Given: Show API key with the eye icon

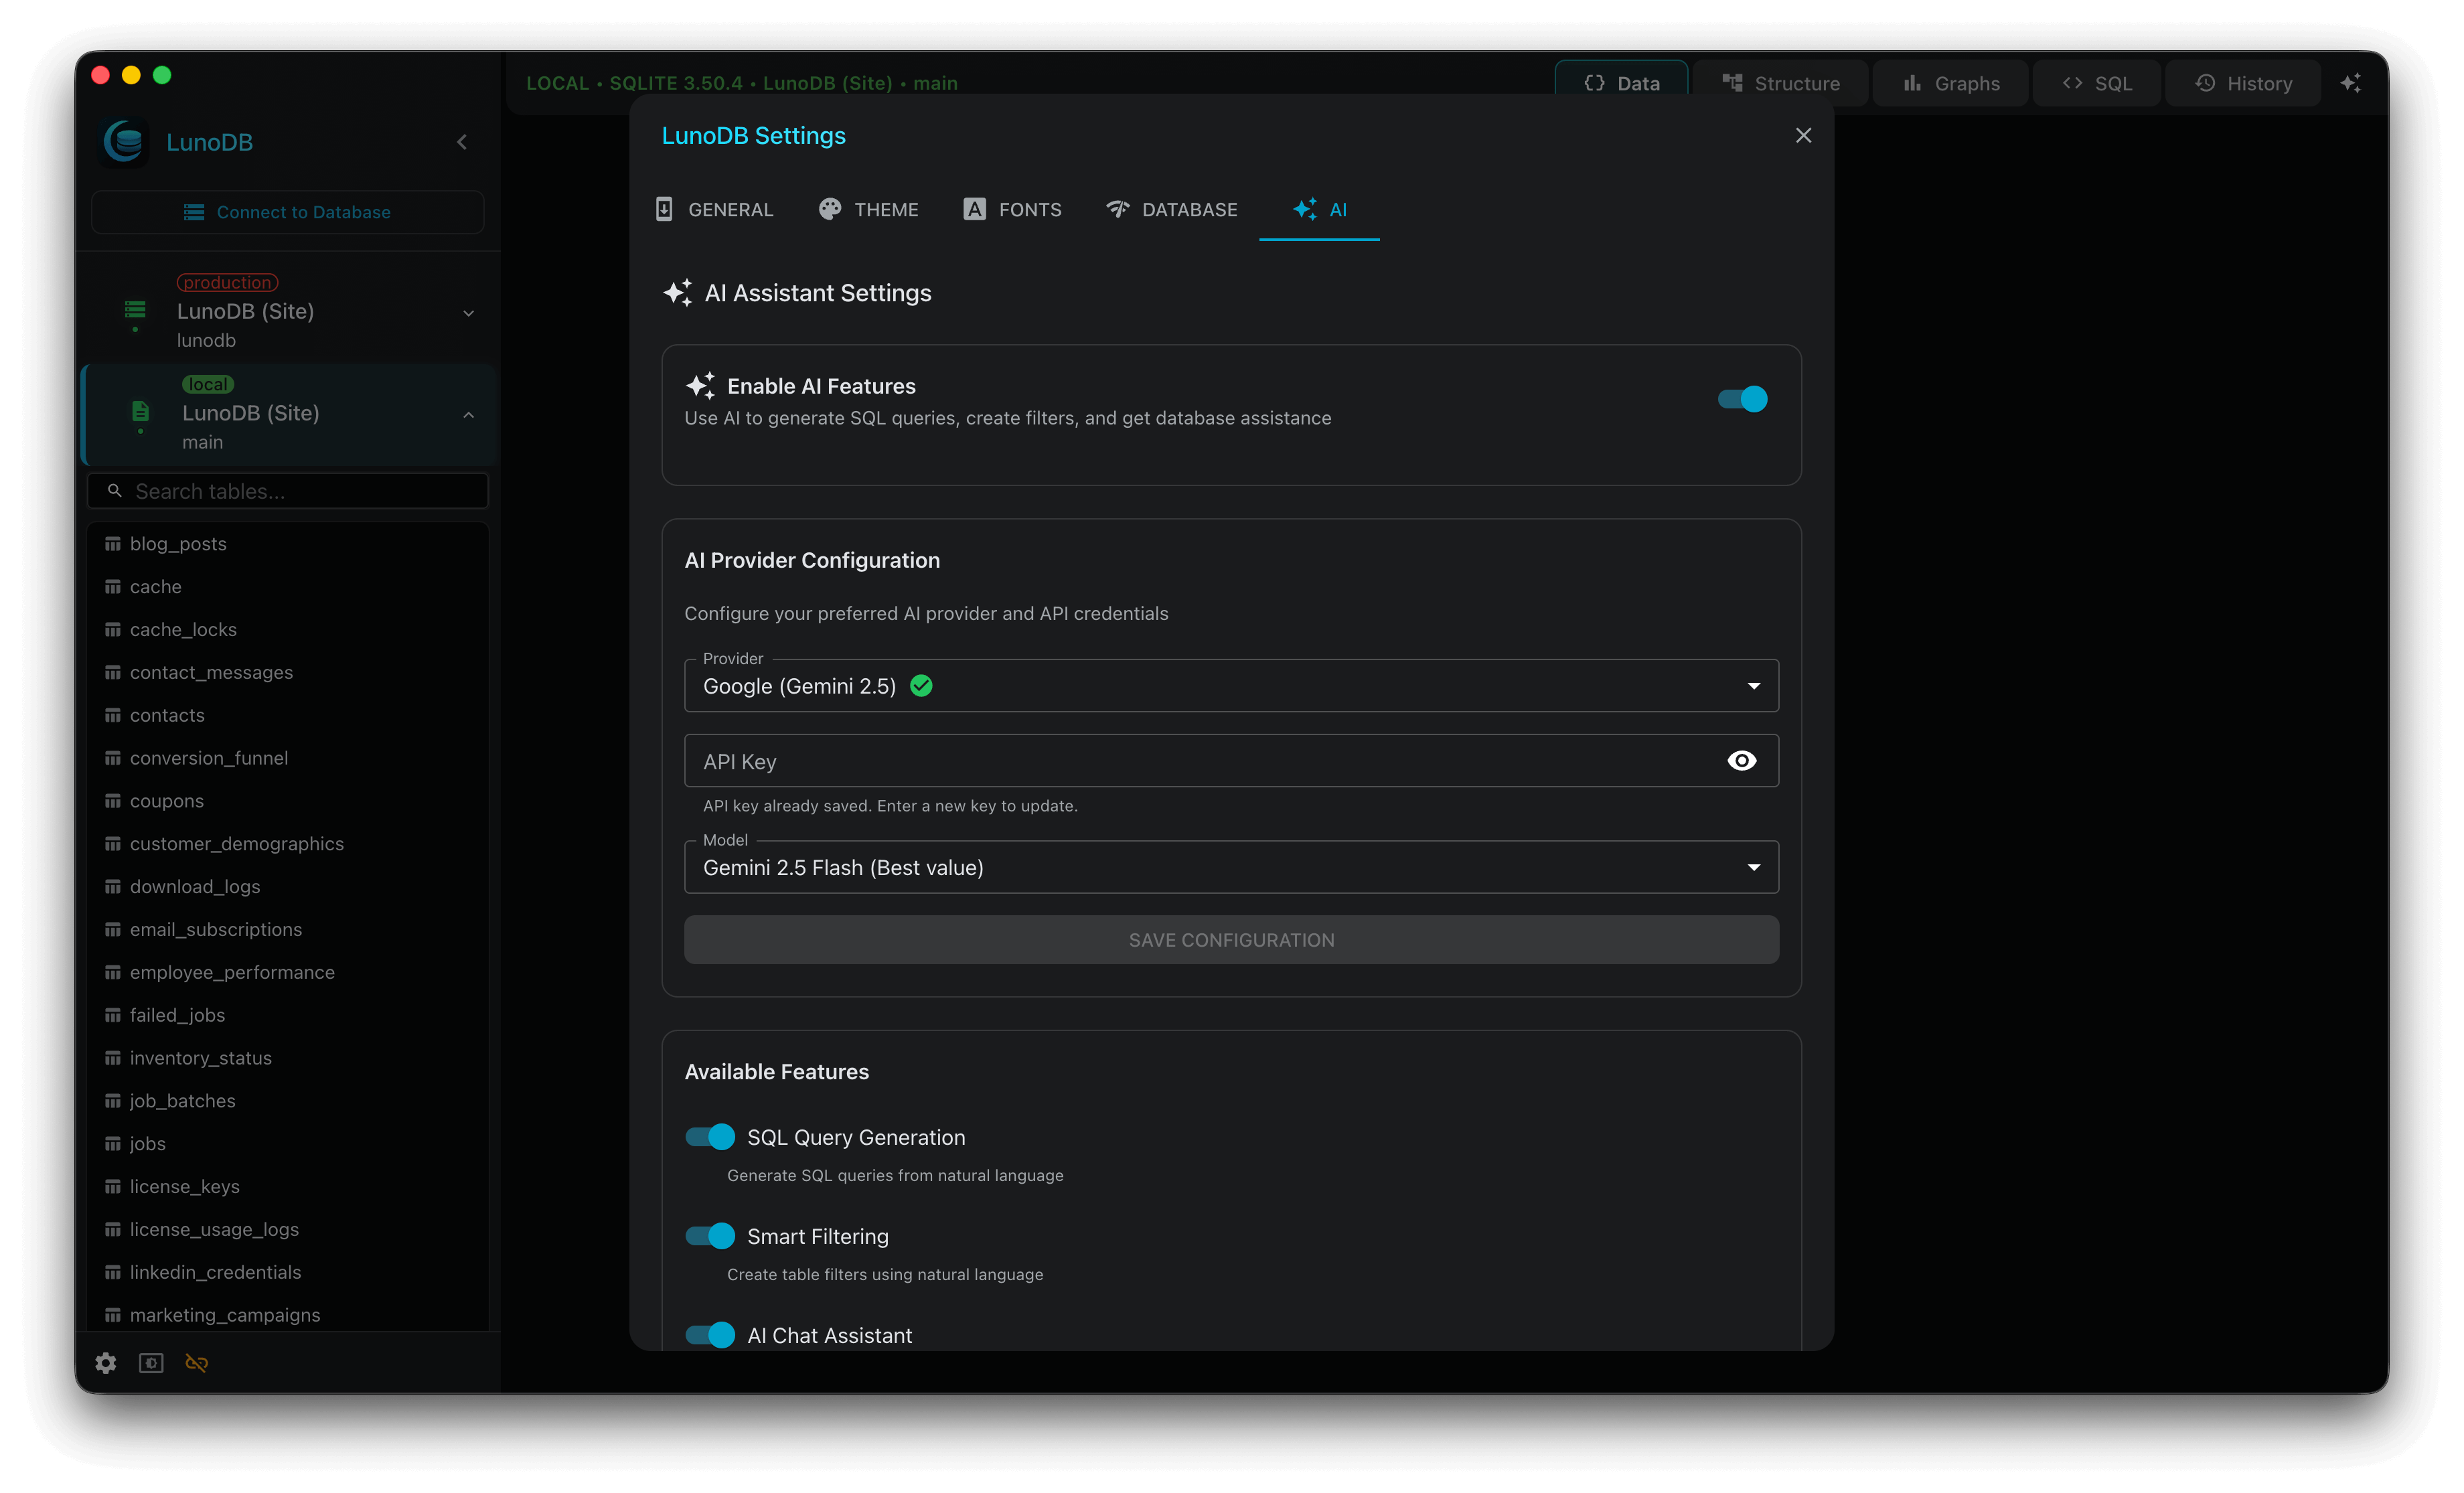Looking at the screenshot, I should 1742,761.
